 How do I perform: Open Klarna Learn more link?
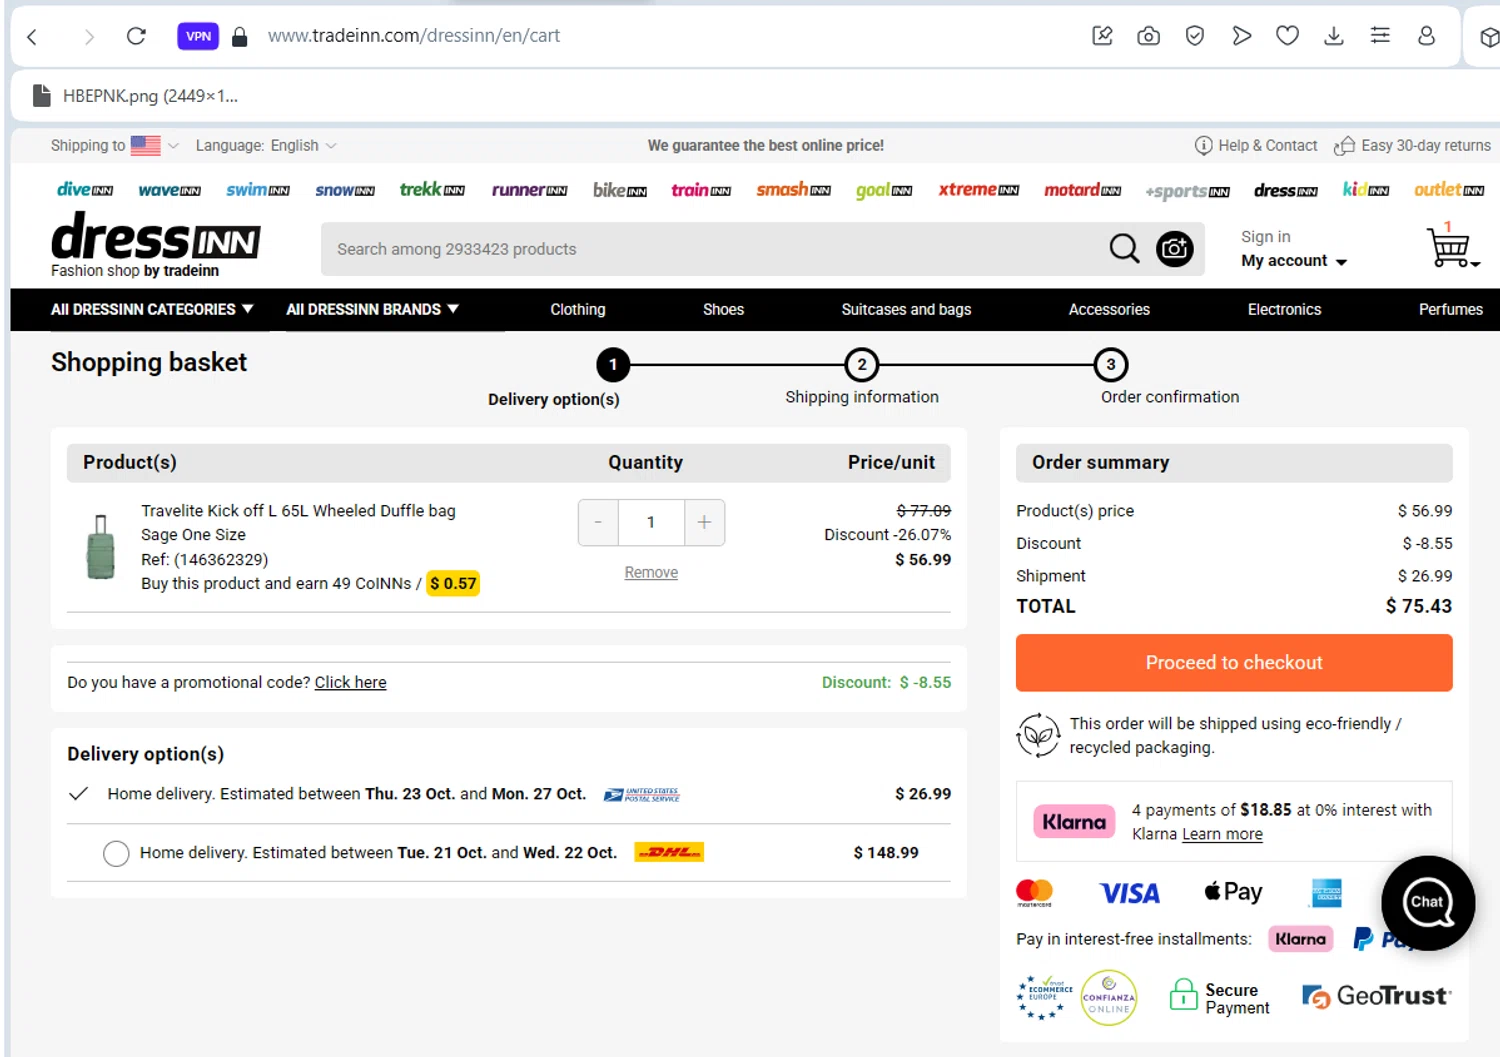point(1222,835)
